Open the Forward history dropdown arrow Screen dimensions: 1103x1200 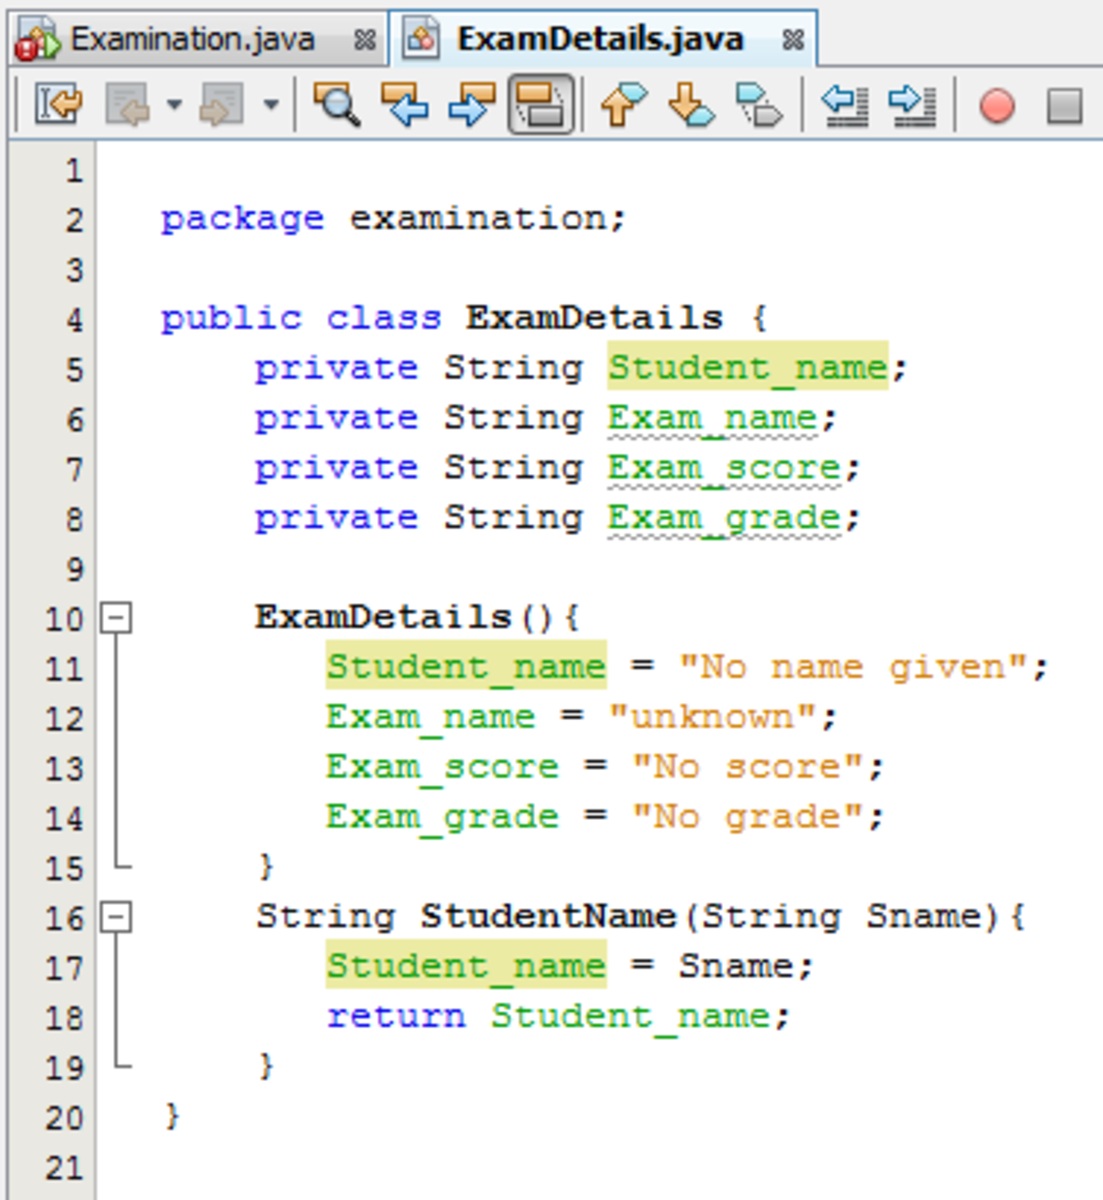click(270, 104)
